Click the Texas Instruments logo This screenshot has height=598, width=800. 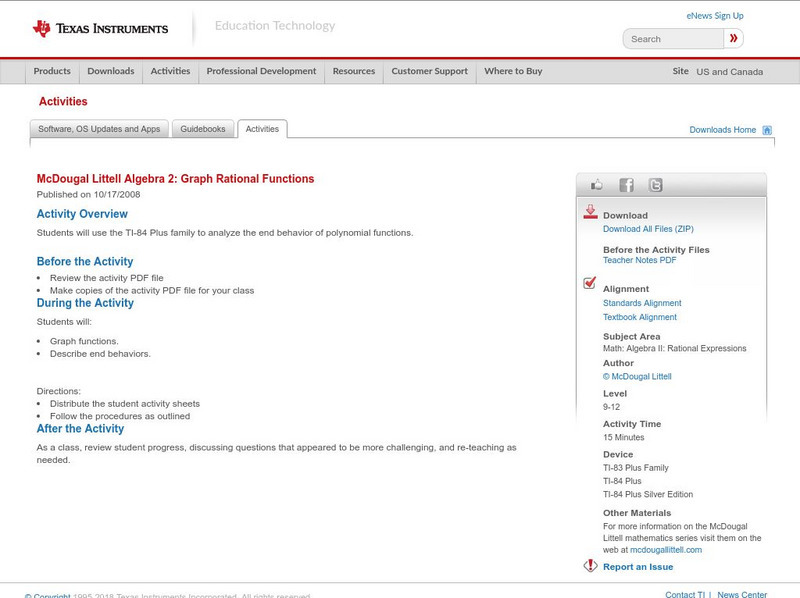tap(100, 29)
